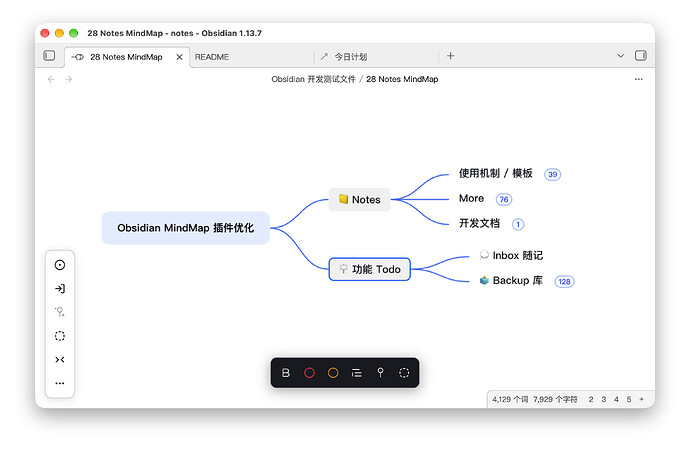This screenshot has height=455, width=690.
Task: Open the three-dot more options menu
Action: pyautogui.click(x=639, y=79)
